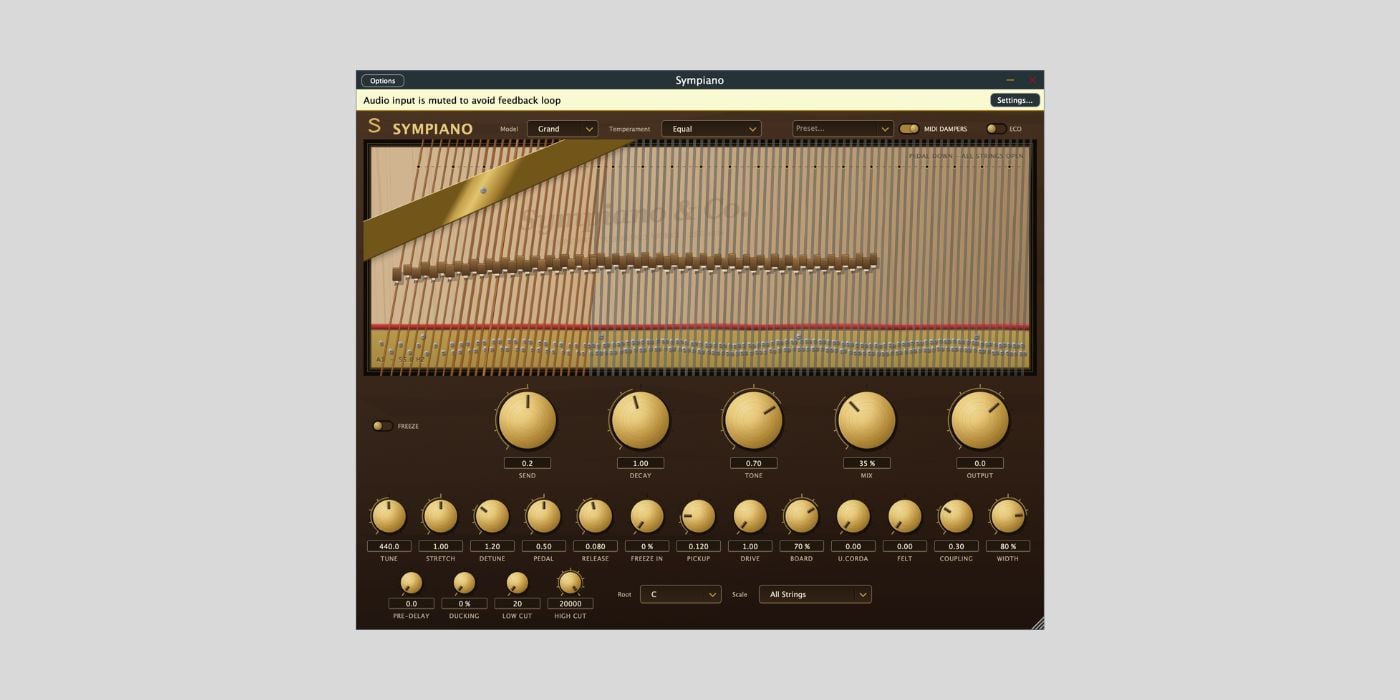
Task: Click the U.Corda knob
Action: [853, 517]
